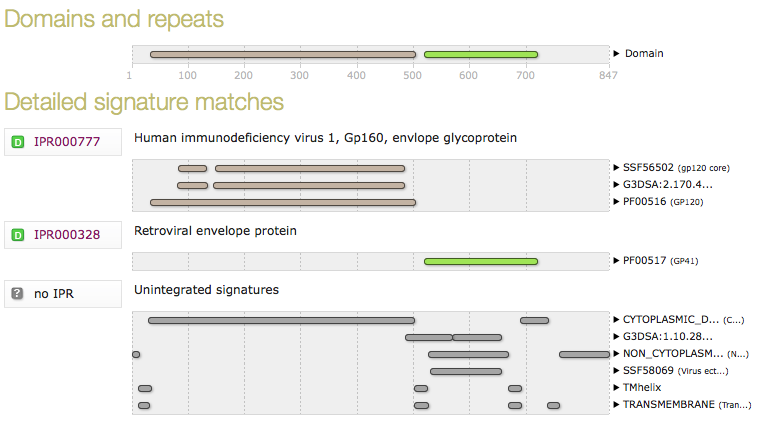
Task: Click the G3DSA:1.10.28 signature label
Action: click(667, 337)
